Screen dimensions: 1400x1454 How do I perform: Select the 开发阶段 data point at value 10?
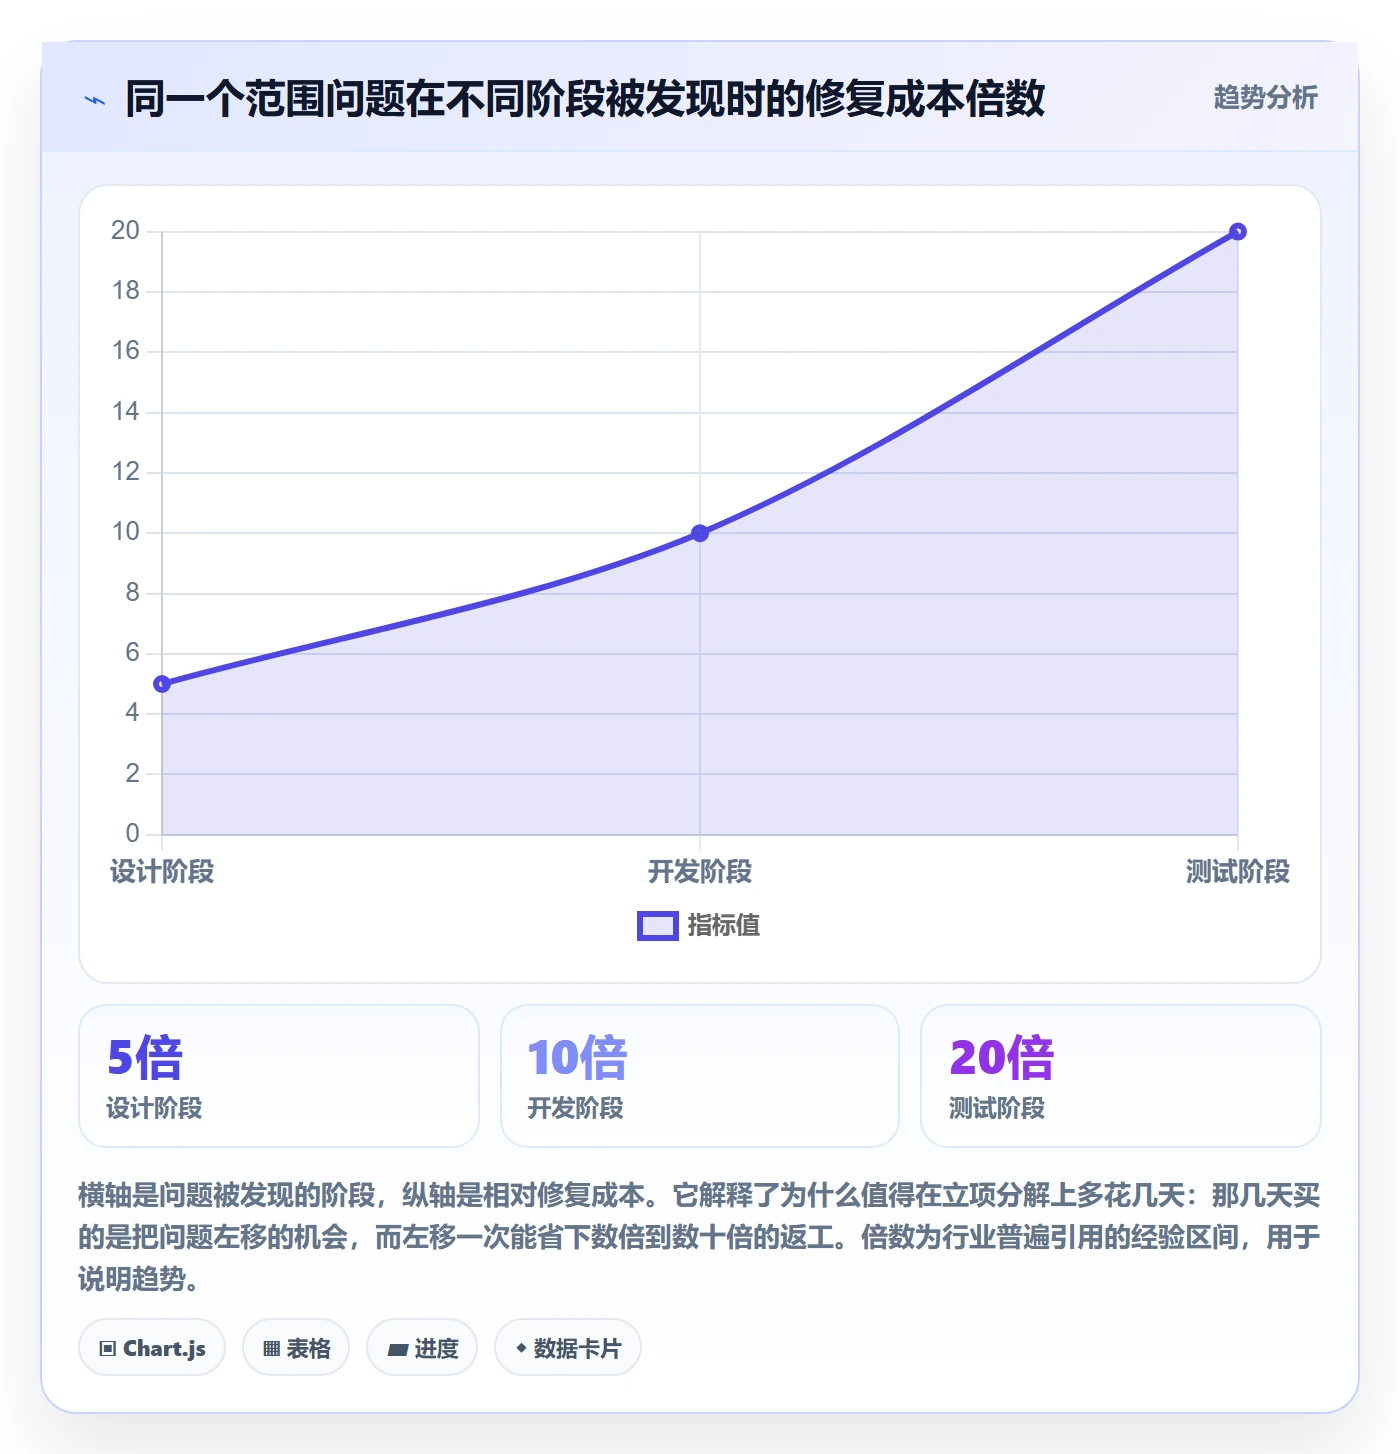(700, 533)
